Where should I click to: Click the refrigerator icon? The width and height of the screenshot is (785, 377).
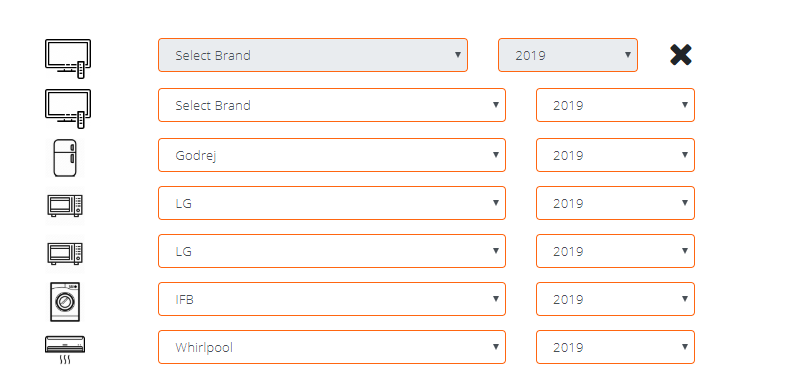point(65,158)
